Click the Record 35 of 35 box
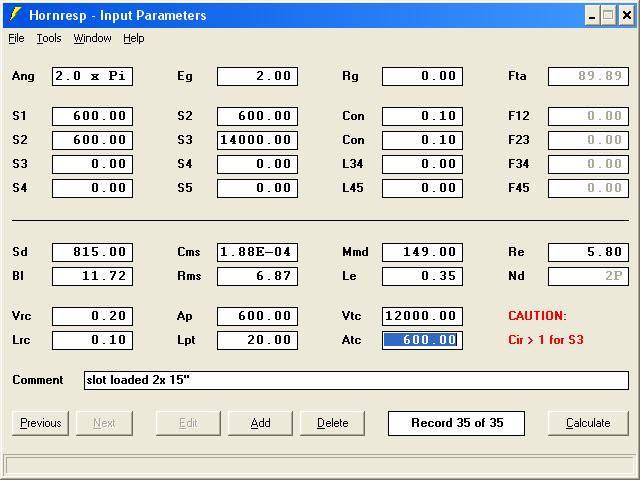640x480 pixels. (456, 423)
